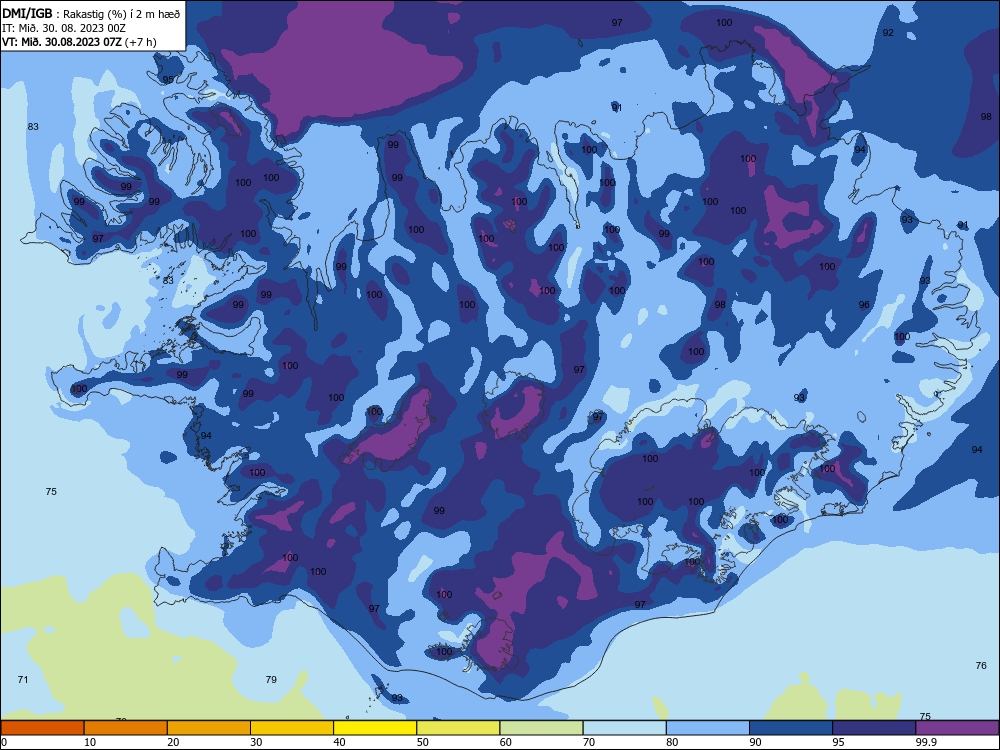The width and height of the screenshot is (1000, 750).
Task: Select the indigo 95–99.9 legend swatch
Action: pyautogui.click(x=874, y=728)
